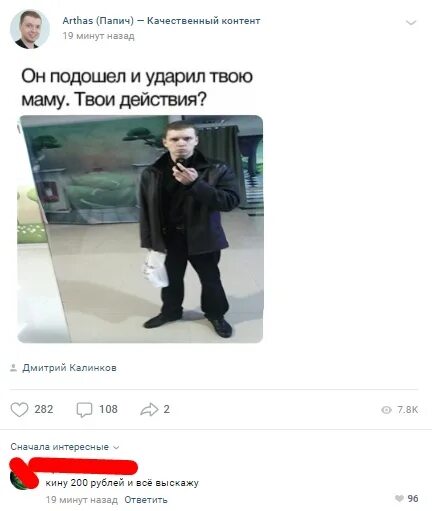Click the 108 comments counter
The width and height of the screenshot is (432, 511).
(x=108, y=409)
